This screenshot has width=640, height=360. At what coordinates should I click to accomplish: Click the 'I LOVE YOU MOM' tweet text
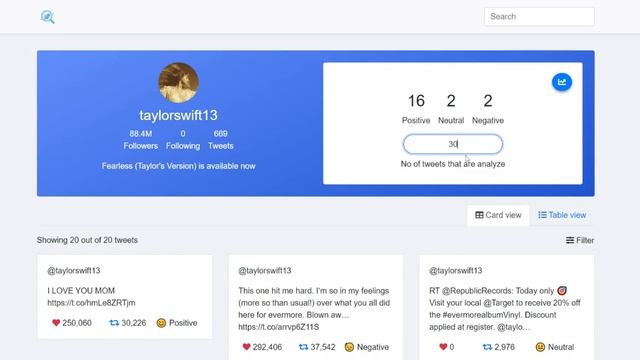pos(81,291)
